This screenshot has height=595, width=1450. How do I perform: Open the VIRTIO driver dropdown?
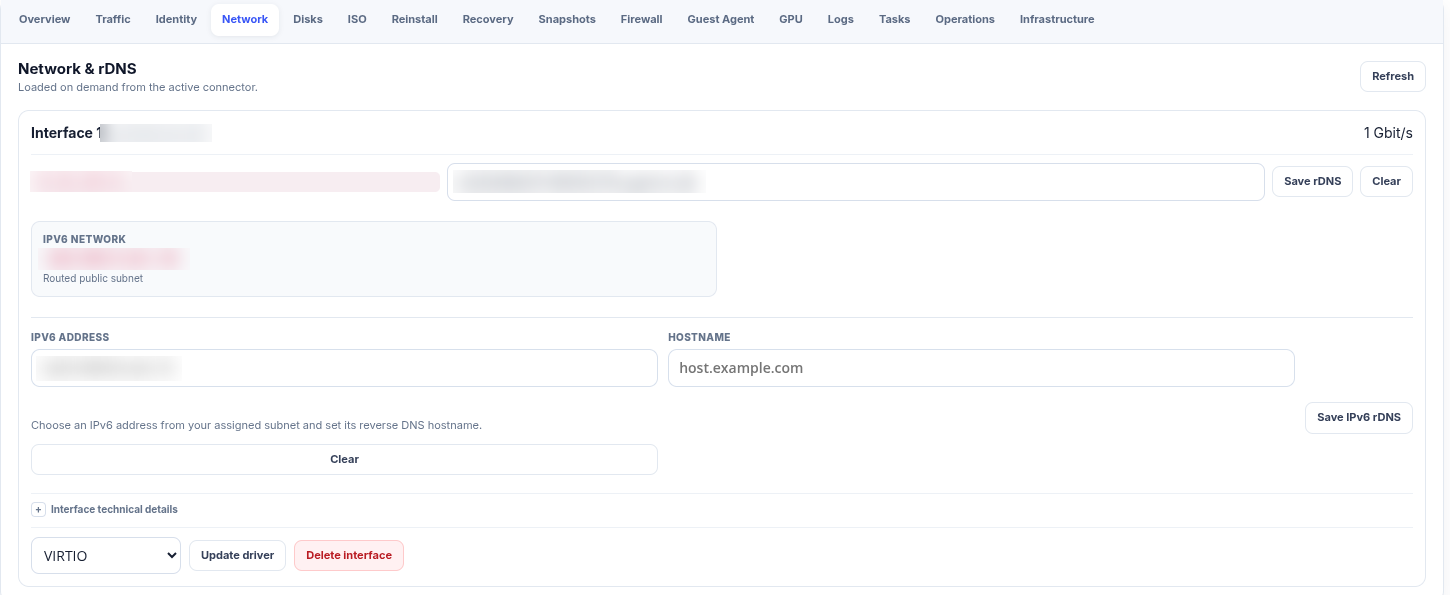(x=106, y=556)
